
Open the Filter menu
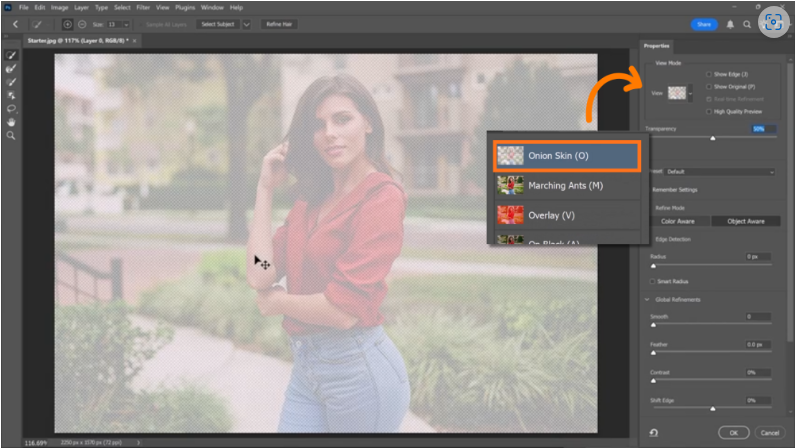(x=143, y=8)
